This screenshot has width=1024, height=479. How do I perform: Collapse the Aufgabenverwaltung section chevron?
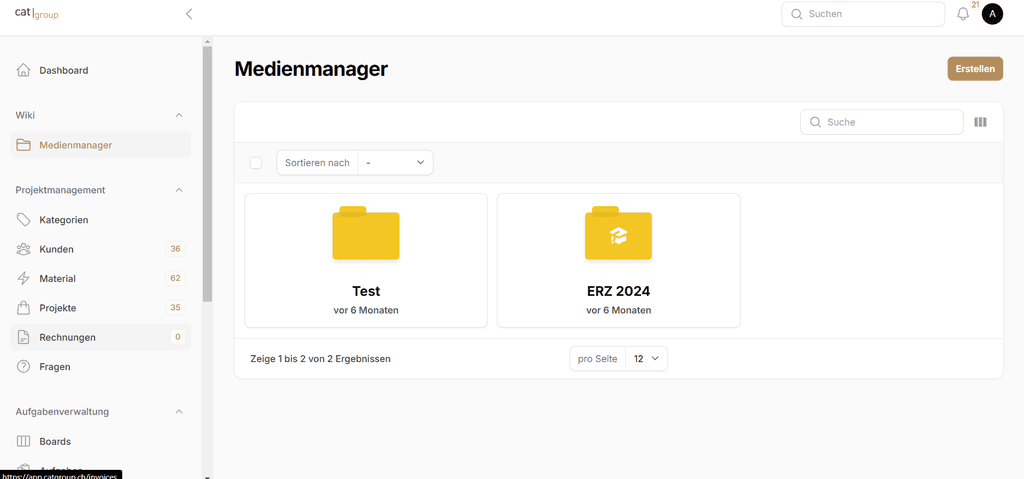point(179,412)
